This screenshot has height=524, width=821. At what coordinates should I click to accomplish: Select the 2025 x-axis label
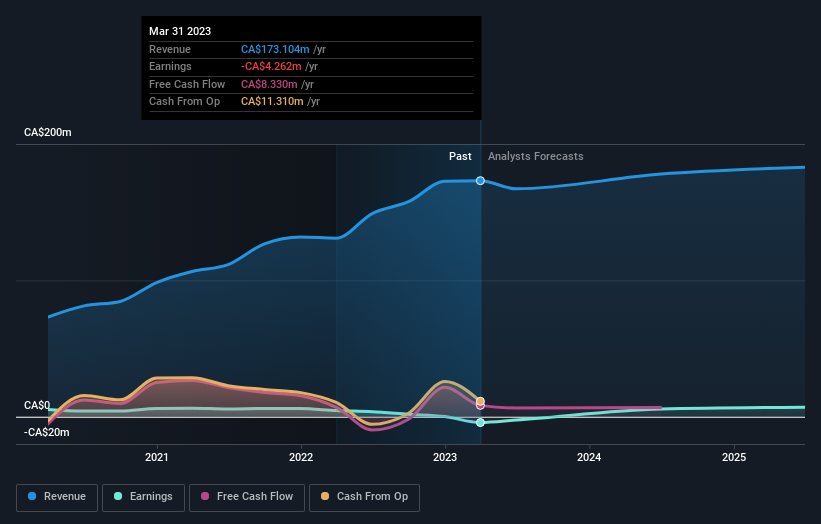734,458
